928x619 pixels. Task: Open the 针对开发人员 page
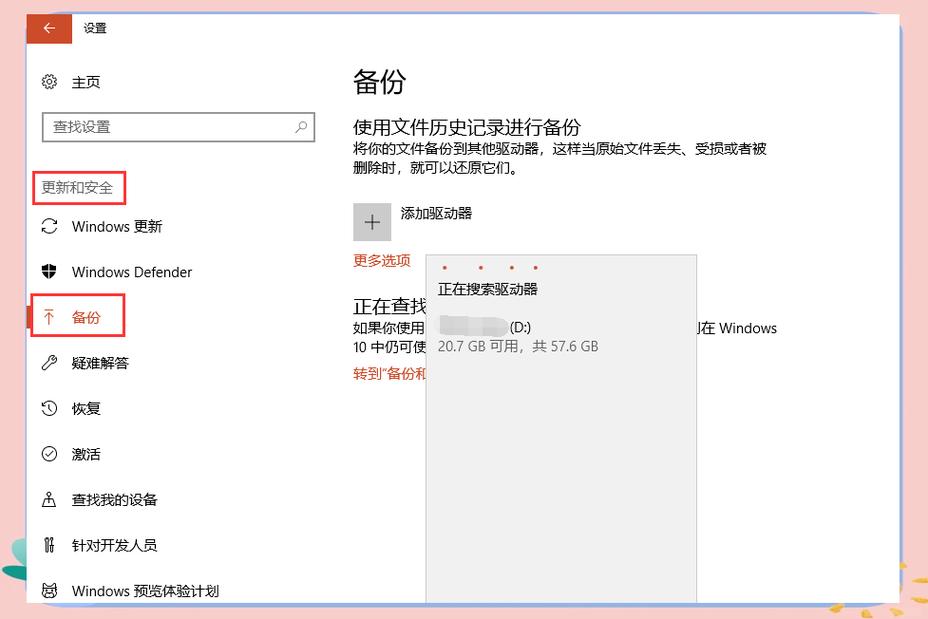pyautogui.click(x=114, y=545)
